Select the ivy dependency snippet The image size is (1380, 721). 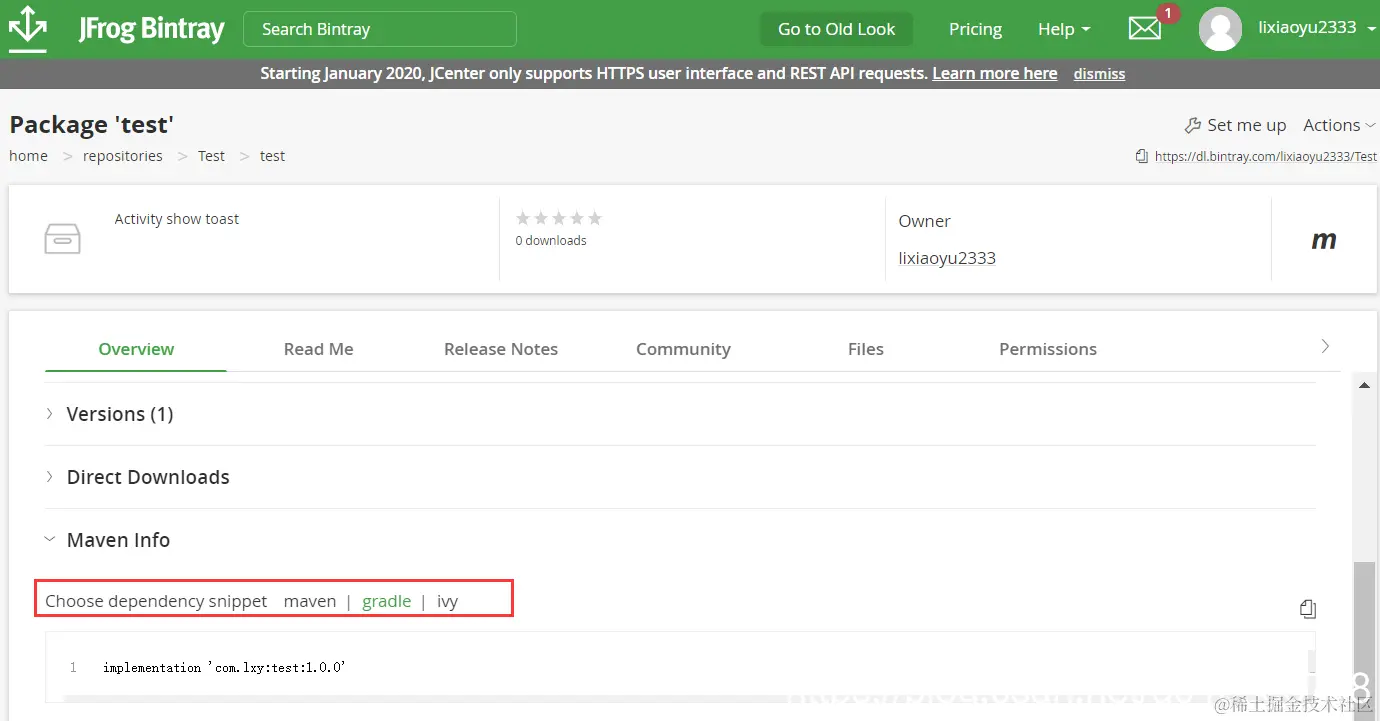(447, 601)
